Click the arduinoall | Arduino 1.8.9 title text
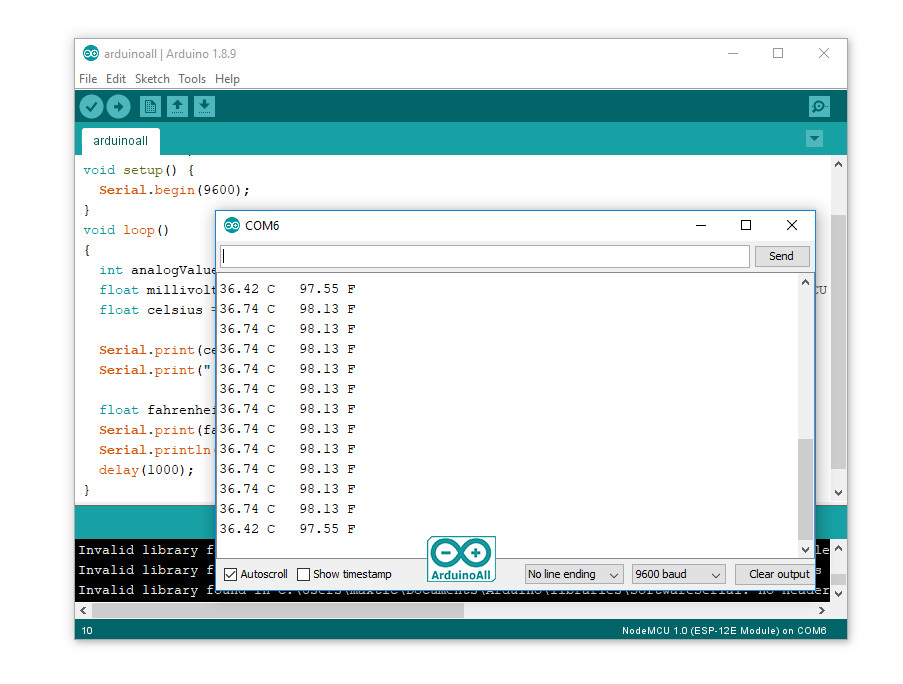Viewport: 903px width, 684px height. click(x=170, y=54)
